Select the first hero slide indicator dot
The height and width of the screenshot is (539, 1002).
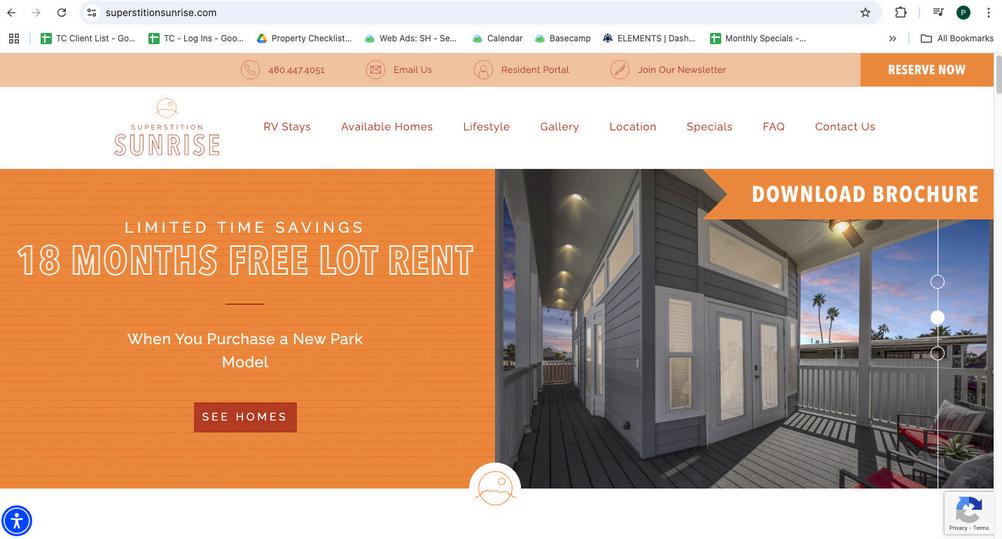coord(937,282)
